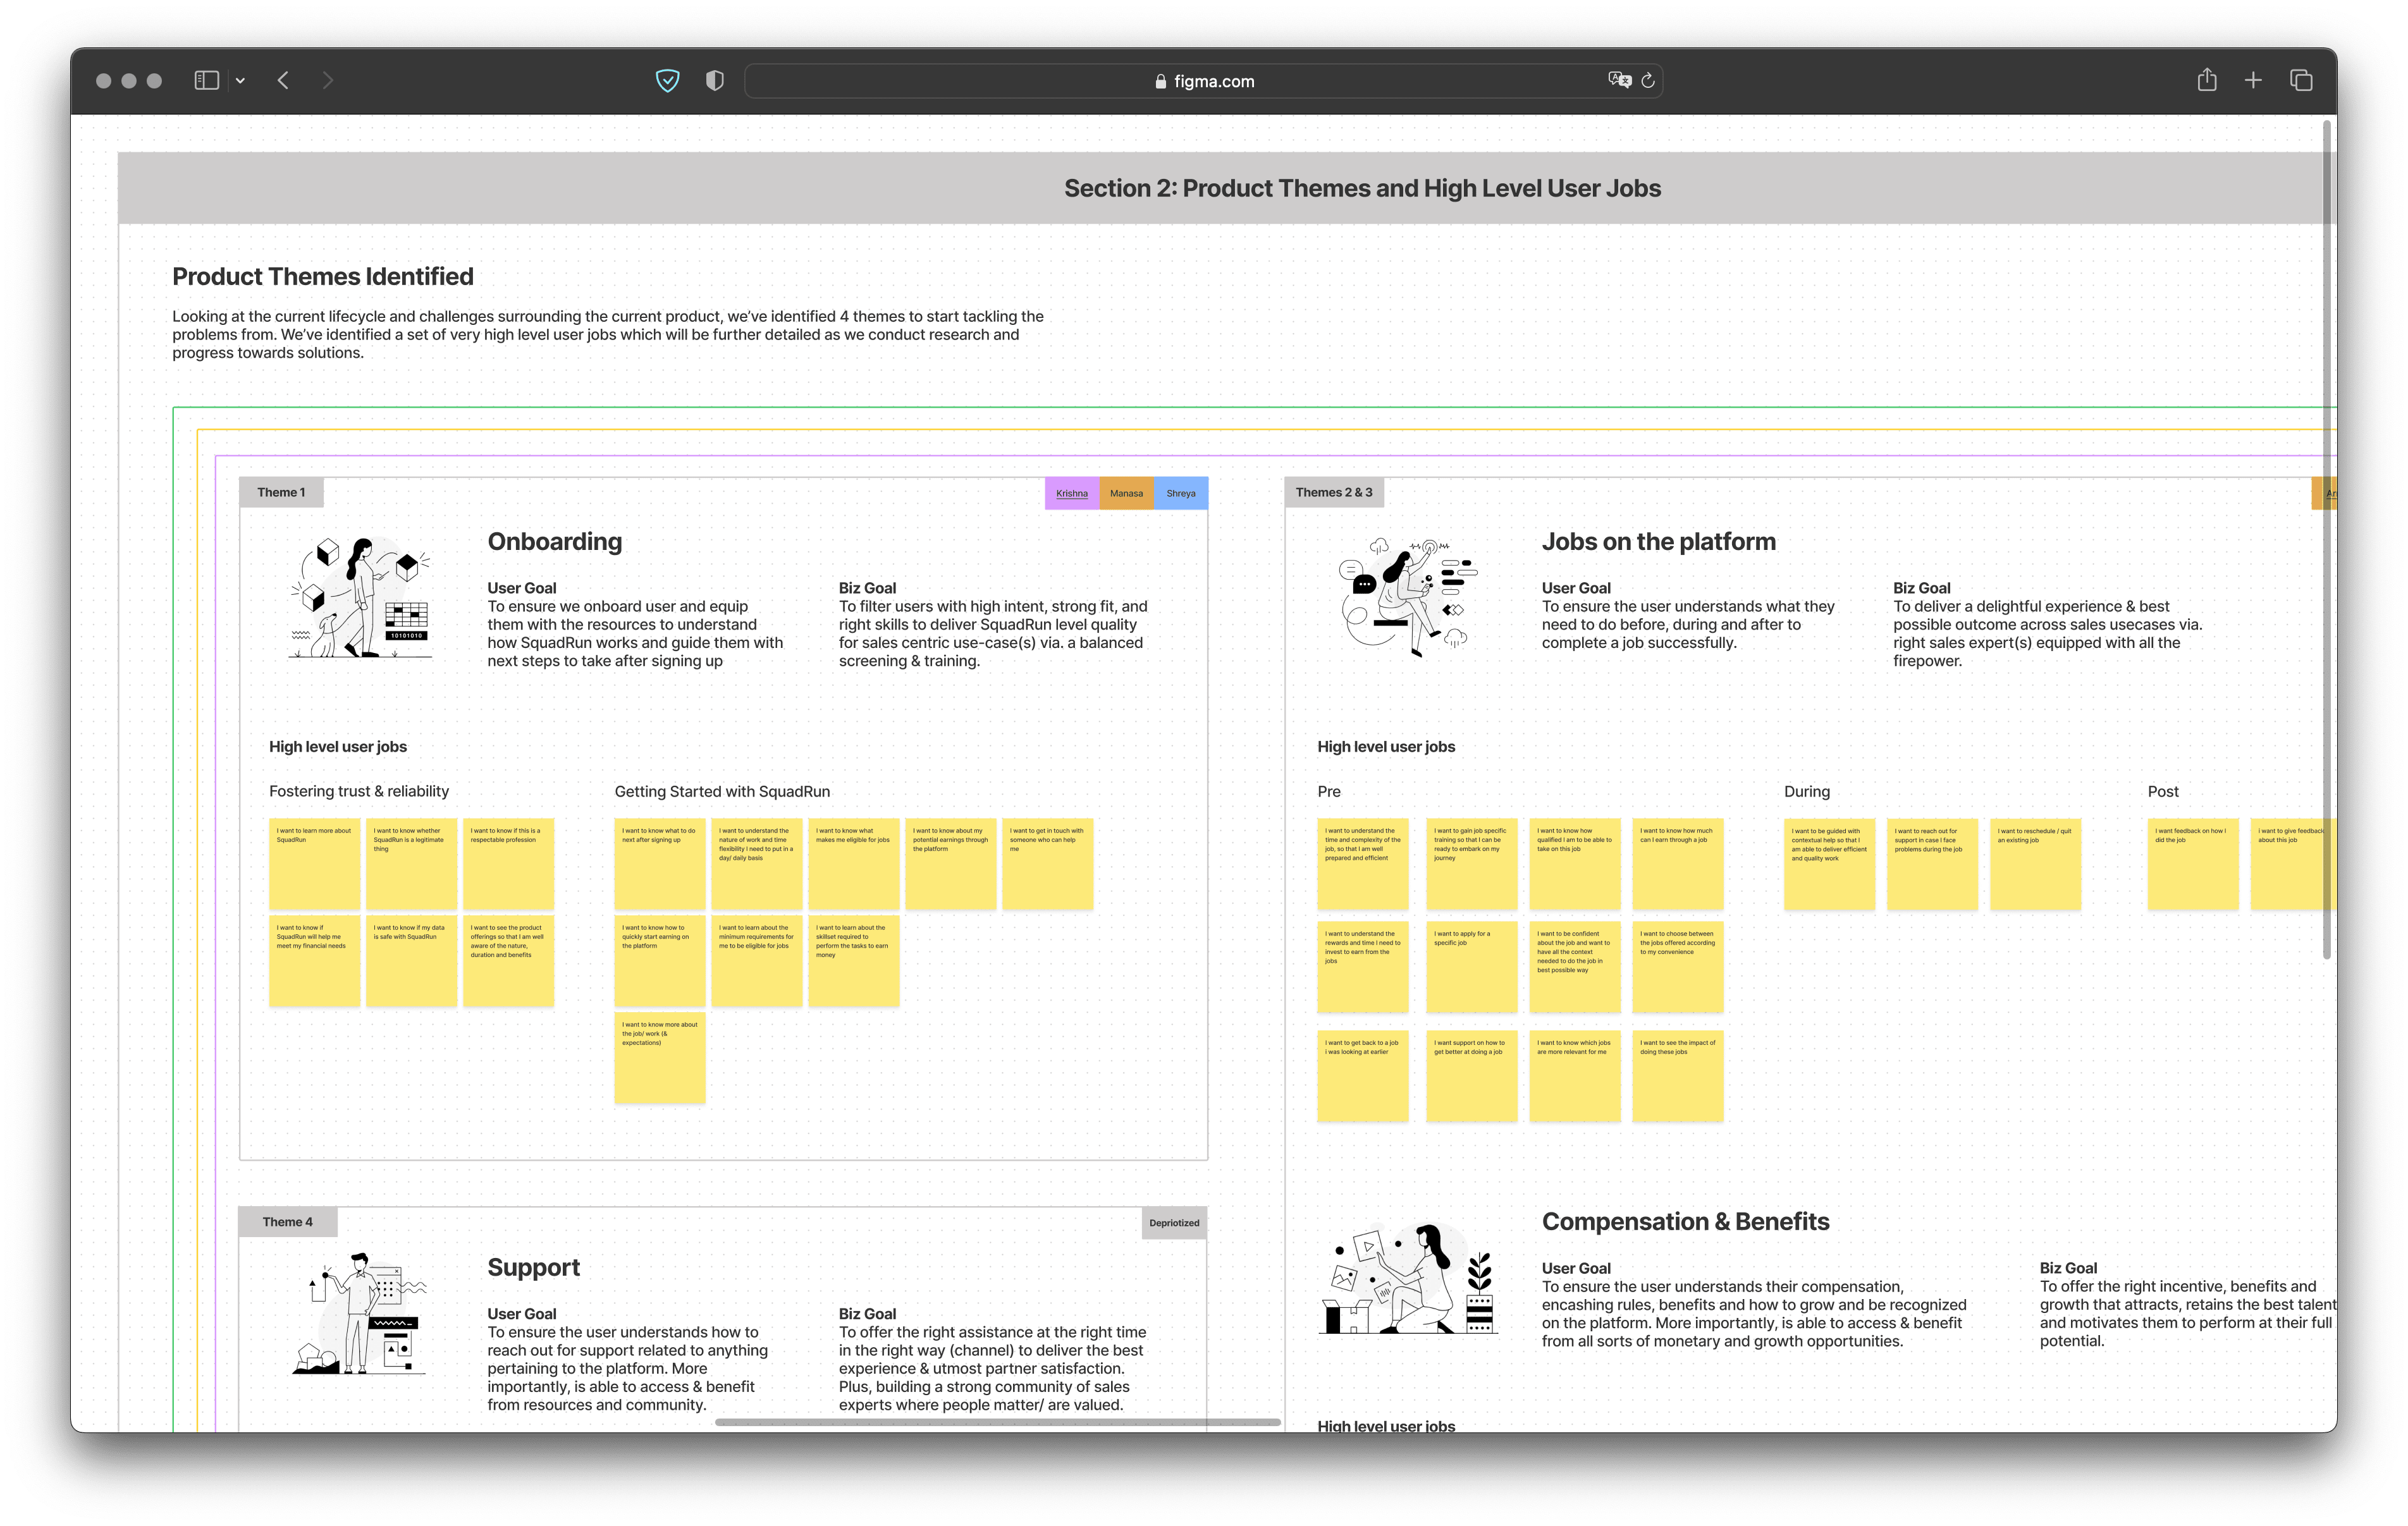
Task: Click the figma.com address bar
Action: pyautogui.click(x=1203, y=81)
